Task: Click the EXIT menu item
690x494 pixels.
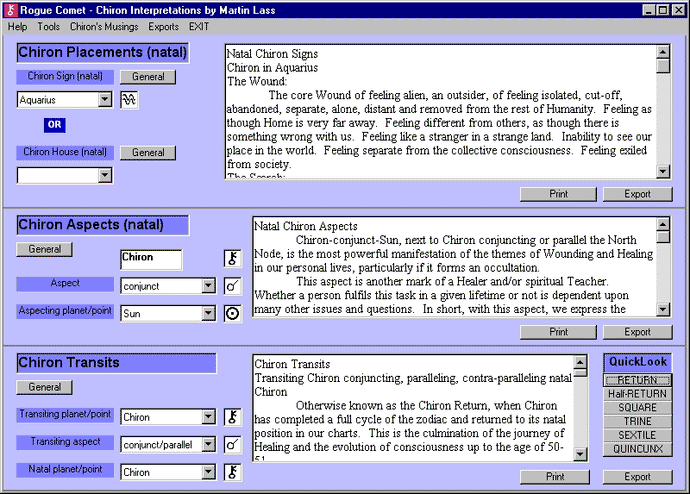Action: tap(199, 27)
